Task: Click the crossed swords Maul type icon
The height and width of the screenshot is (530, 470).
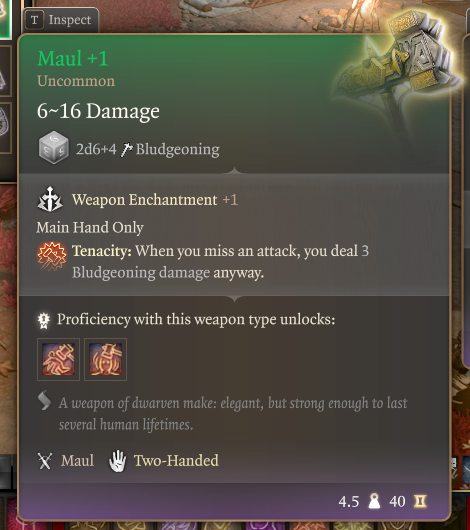Action: (x=45, y=461)
